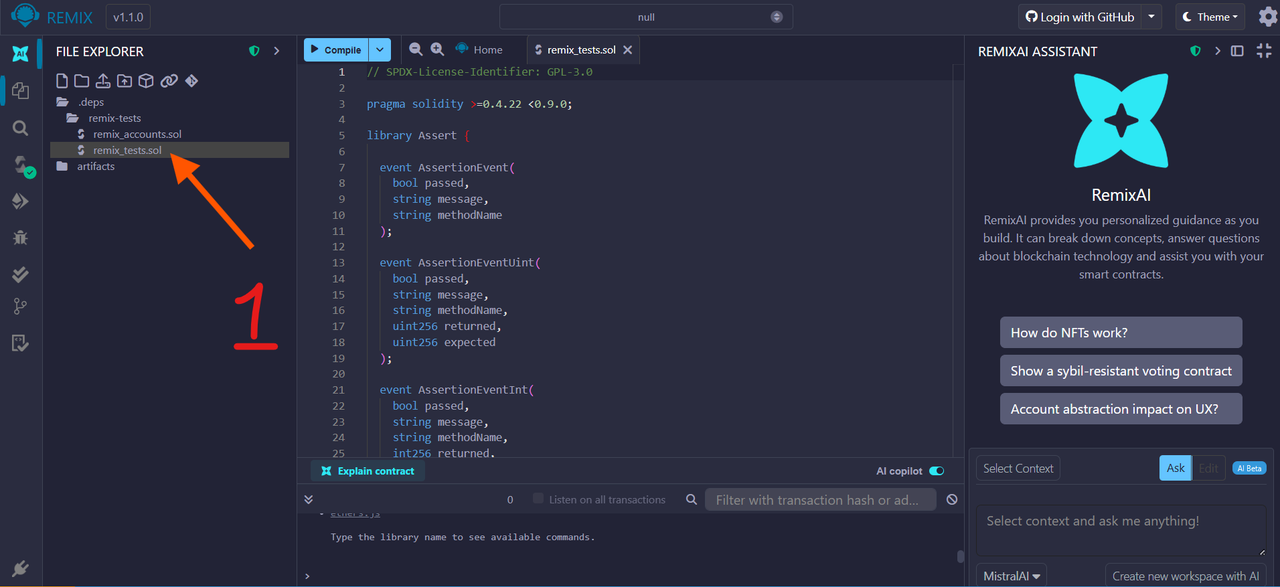
Task: Open the Theme dropdown
Action: 1210,17
